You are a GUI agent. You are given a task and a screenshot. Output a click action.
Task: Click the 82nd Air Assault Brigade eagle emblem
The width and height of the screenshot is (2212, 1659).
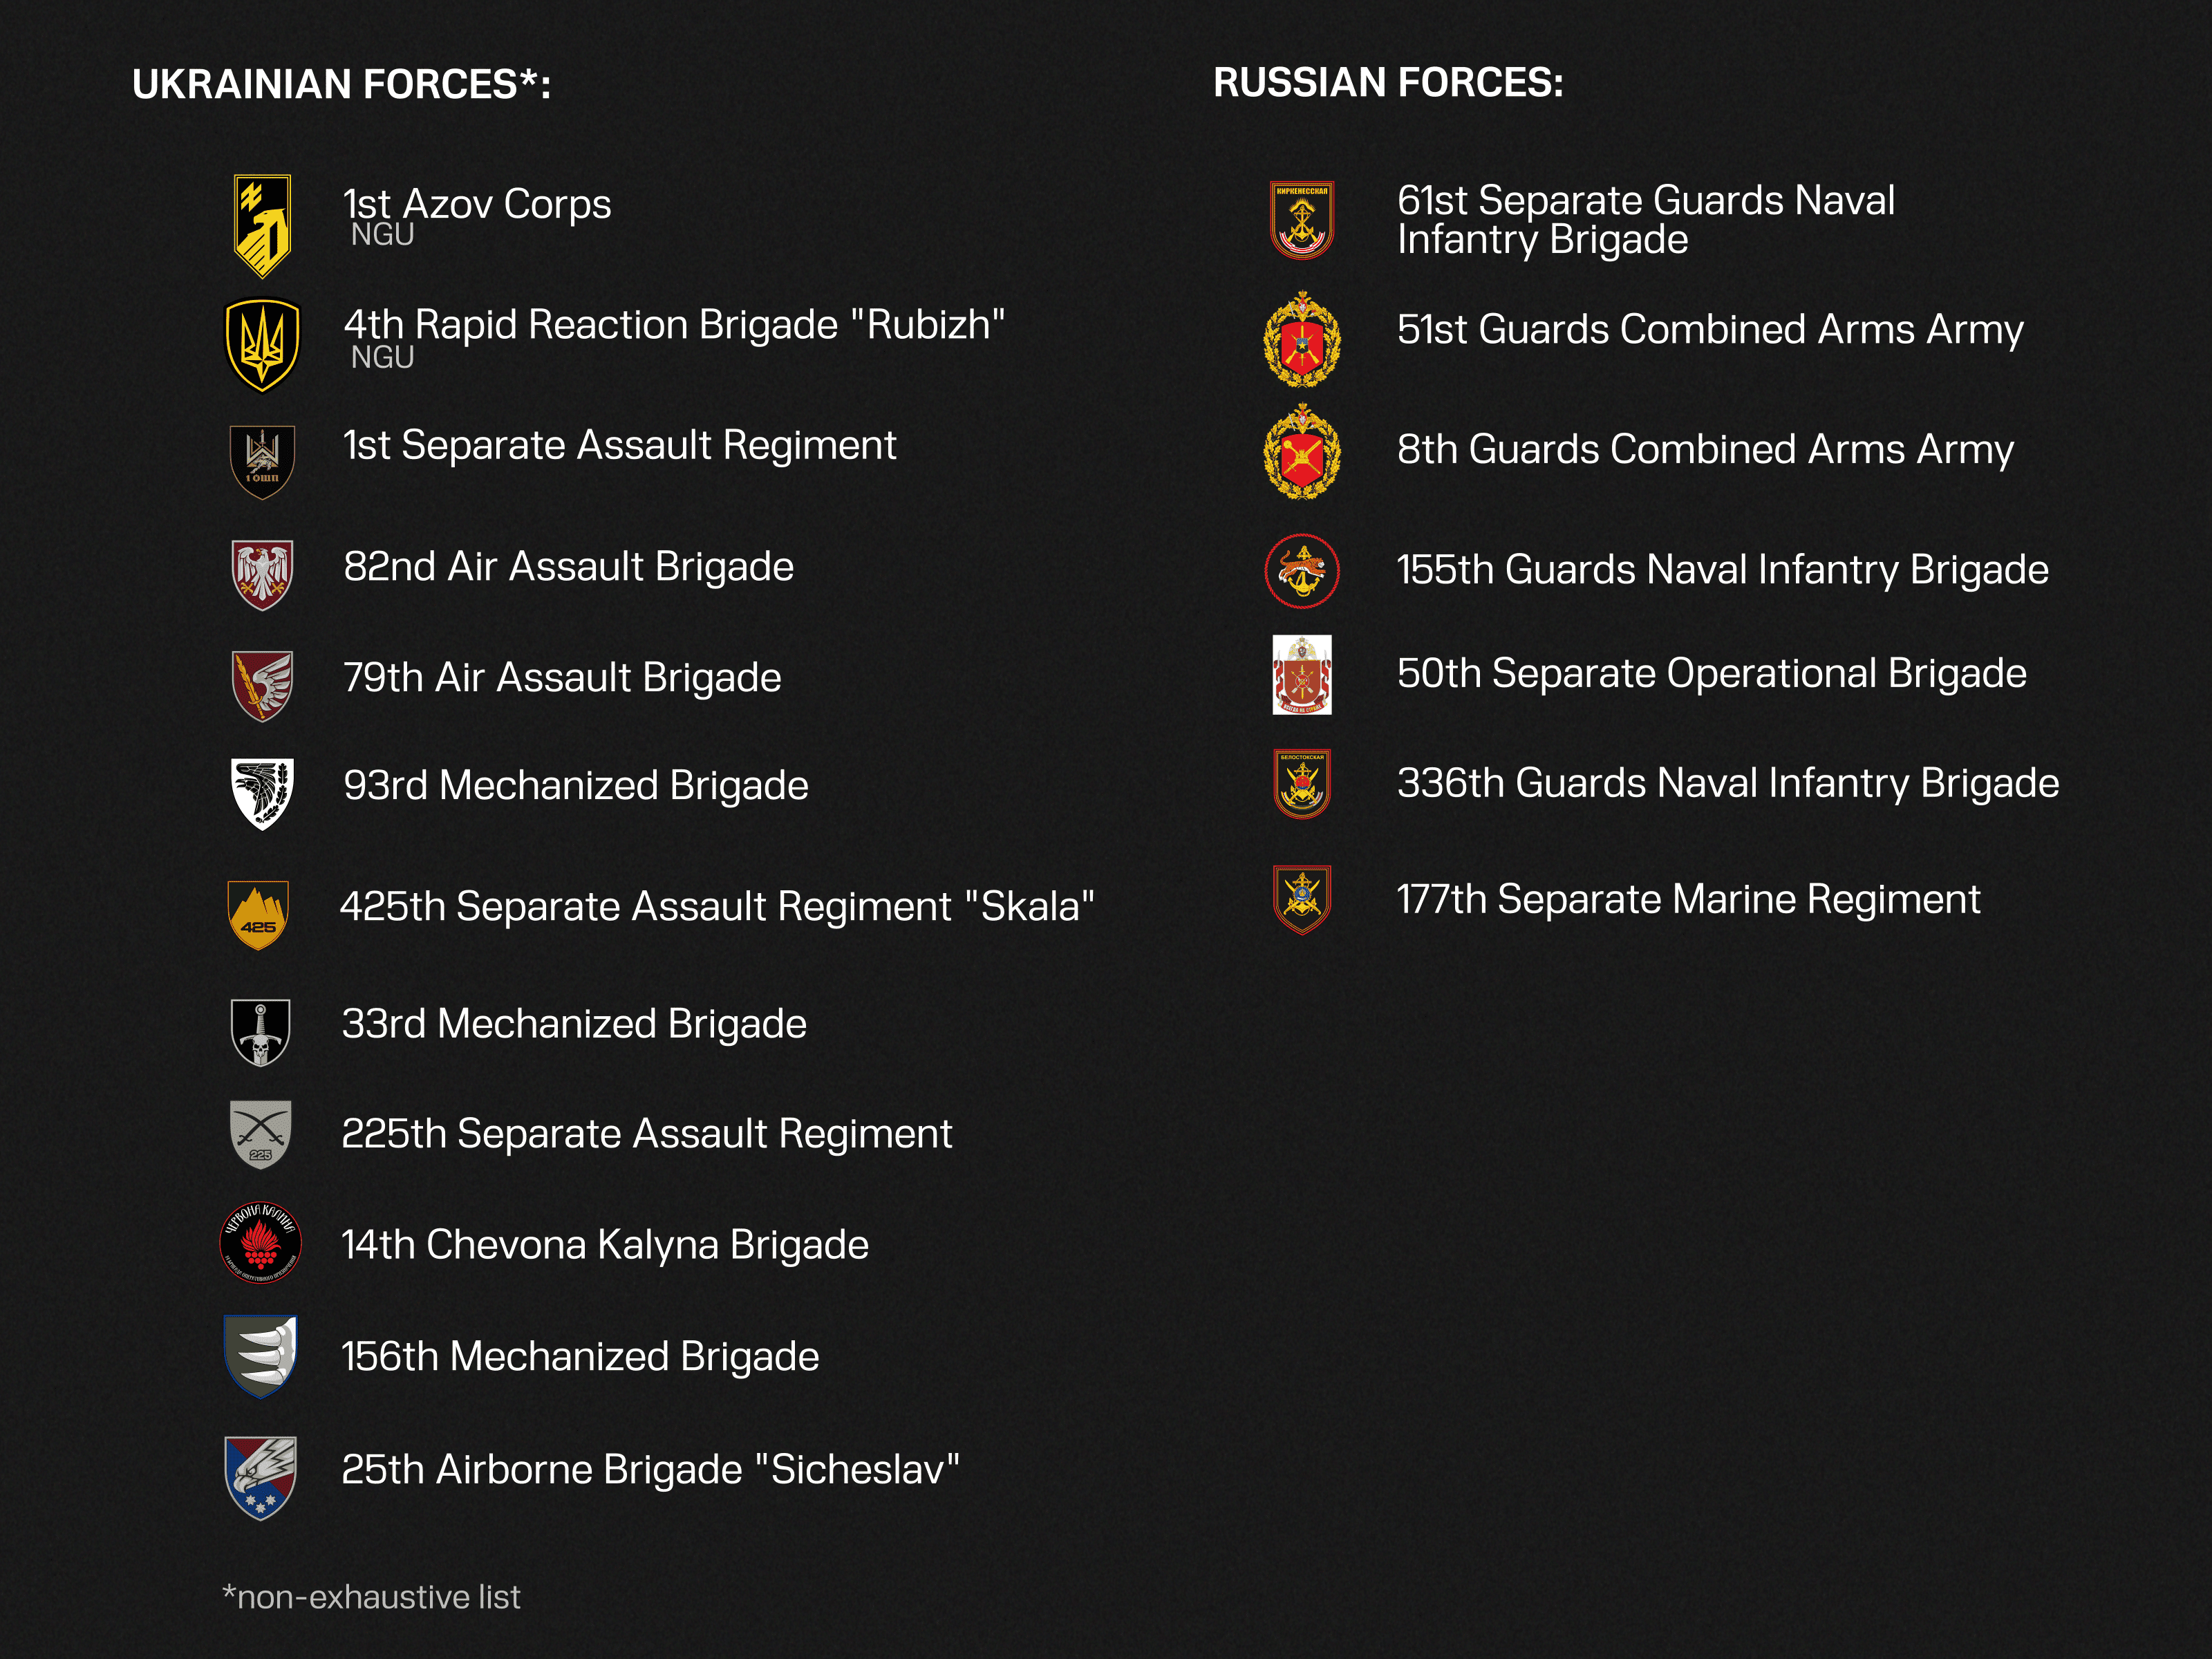[x=262, y=574]
